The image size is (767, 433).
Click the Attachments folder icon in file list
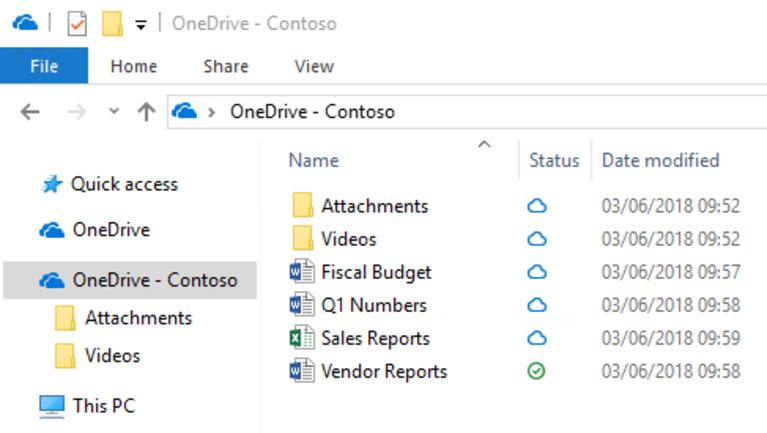coord(303,205)
